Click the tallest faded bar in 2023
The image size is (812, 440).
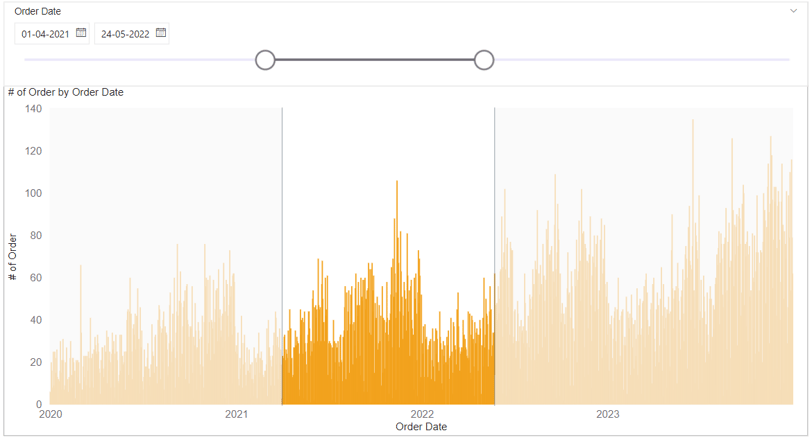tap(693, 262)
